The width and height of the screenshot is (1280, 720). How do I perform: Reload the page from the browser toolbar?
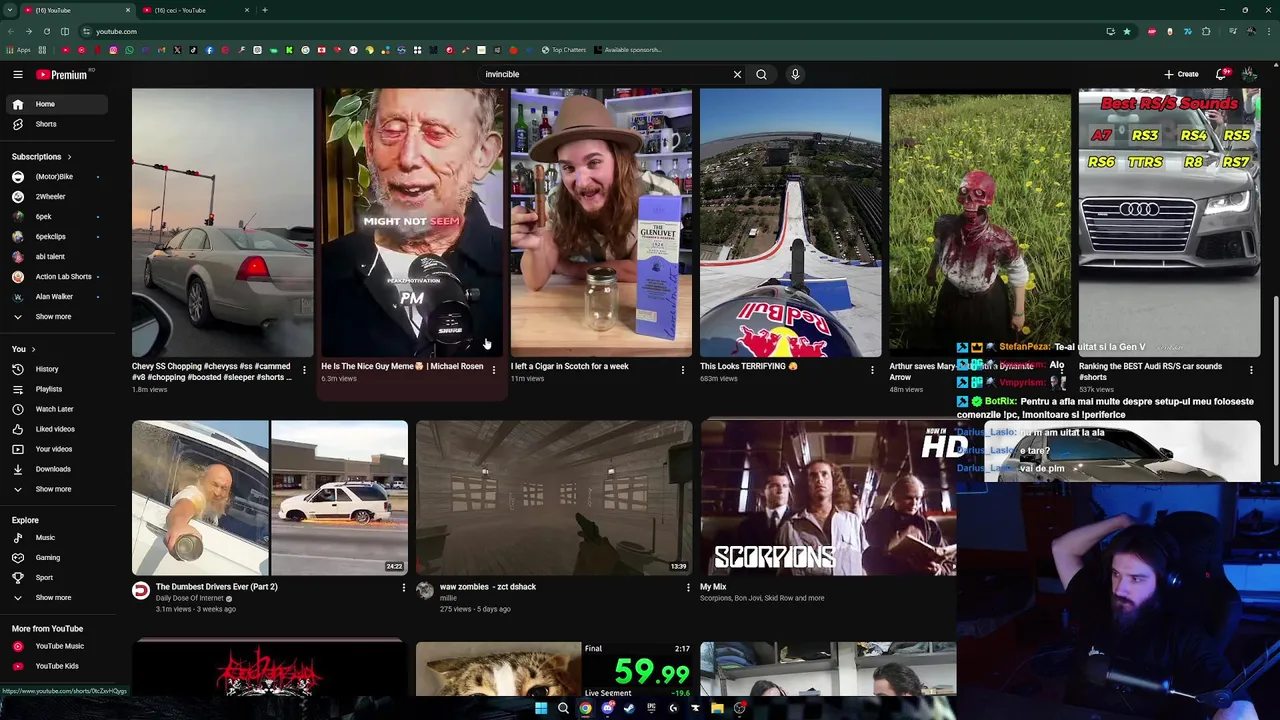[x=46, y=32]
